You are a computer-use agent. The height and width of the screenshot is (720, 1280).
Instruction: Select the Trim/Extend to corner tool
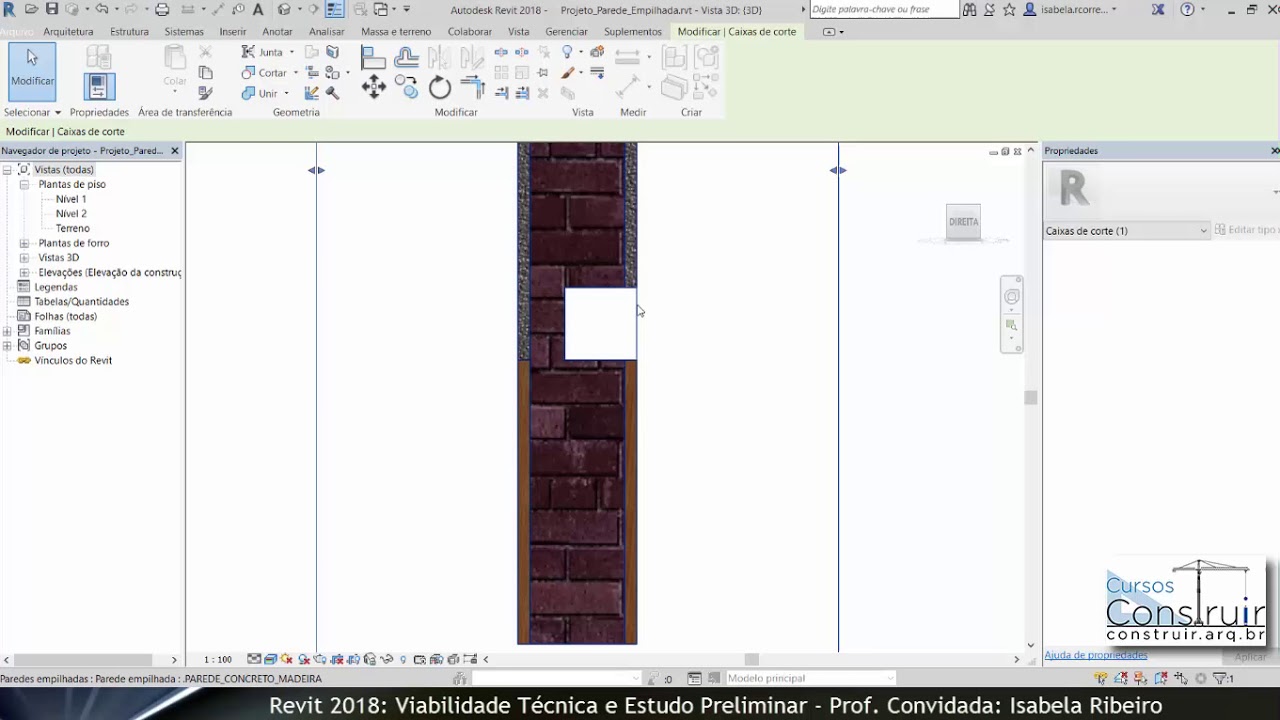click(472, 87)
